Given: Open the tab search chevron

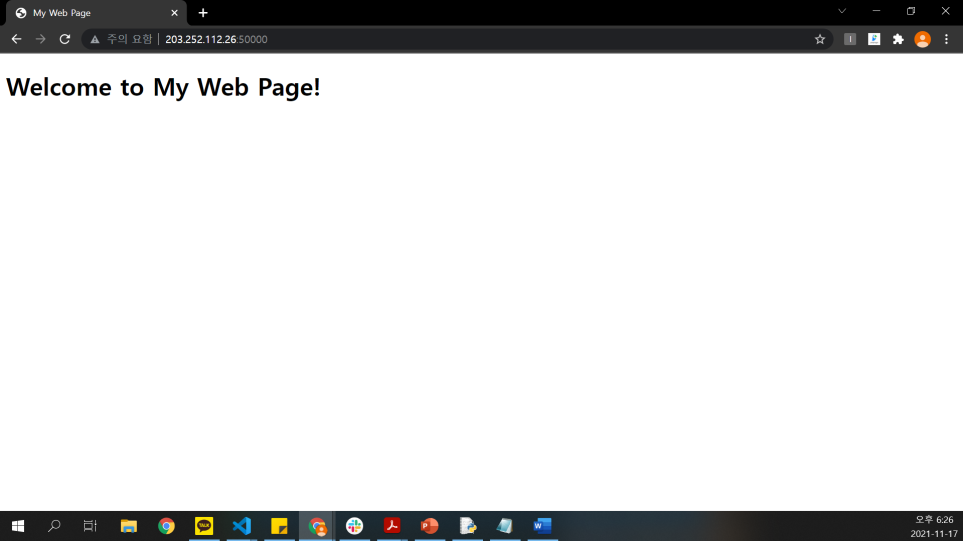Looking at the screenshot, I should tap(842, 11).
